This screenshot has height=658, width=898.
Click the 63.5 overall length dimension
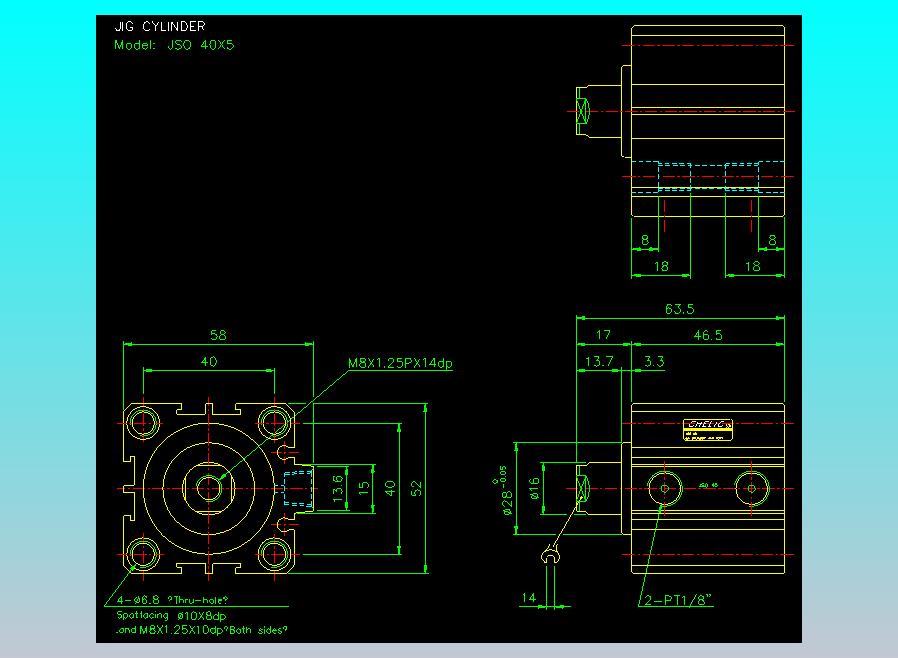(679, 309)
